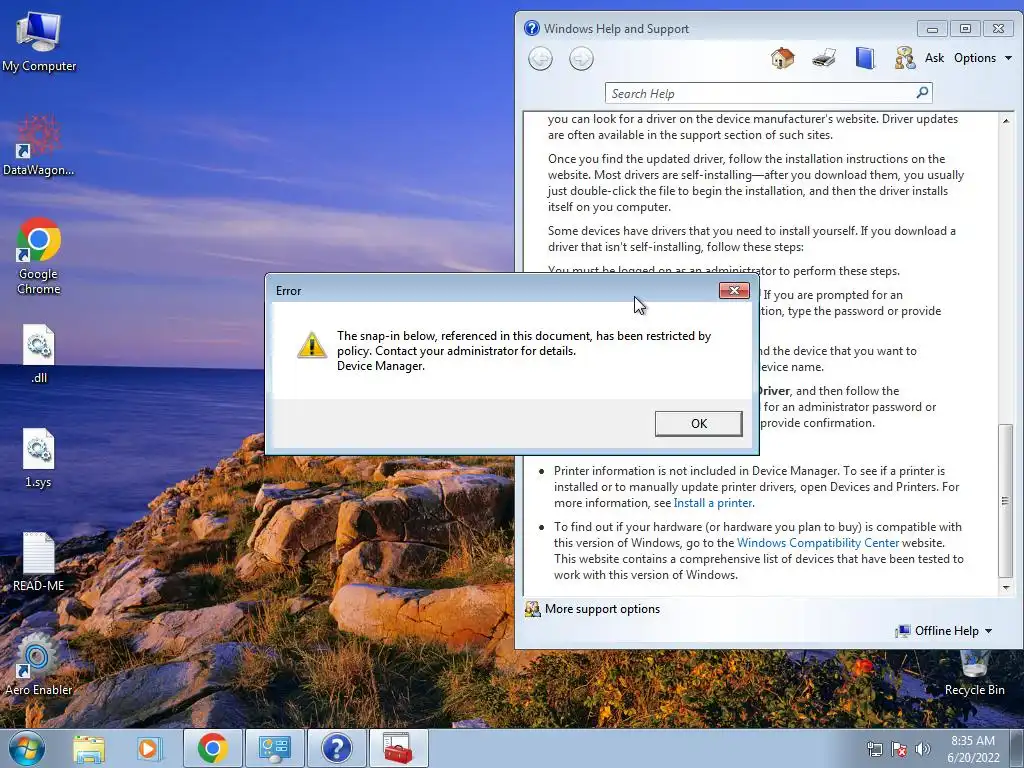Viewport: 1024px width, 768px height.
Task: Select the Aero Enabler desktop shortcut
Action: (x=39, y=665)
